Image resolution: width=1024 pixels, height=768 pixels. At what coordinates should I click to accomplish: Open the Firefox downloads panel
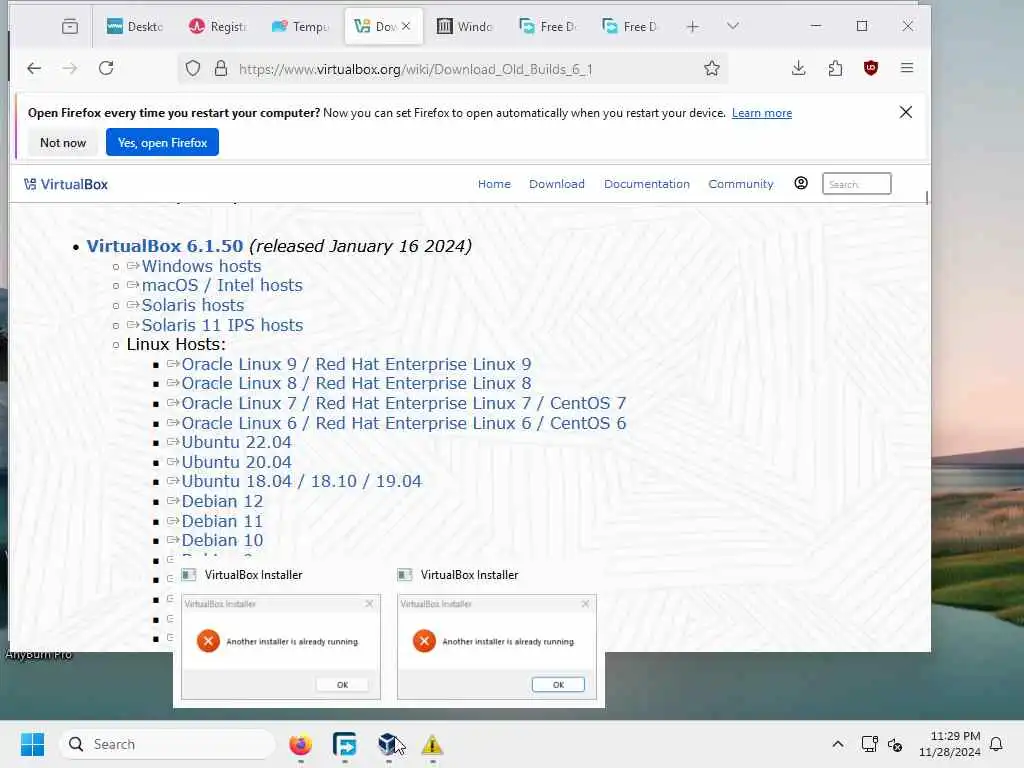pyautogui.click(x=798, y=68)
